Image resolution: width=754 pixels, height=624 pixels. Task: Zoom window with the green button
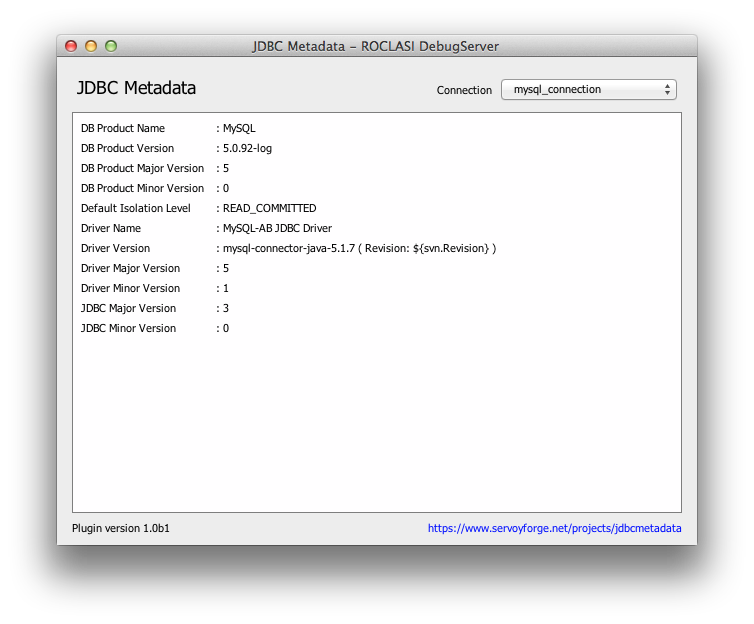point(111,46)
